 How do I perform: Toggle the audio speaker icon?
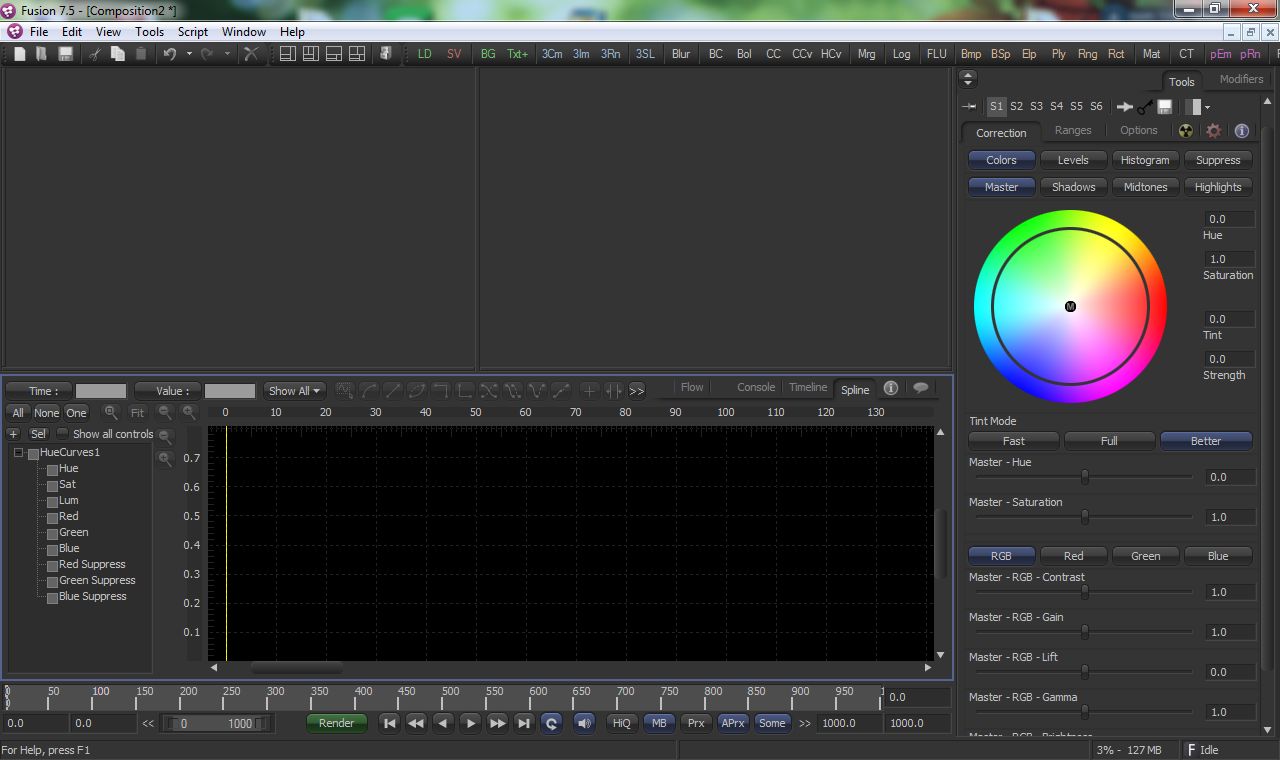click(585, 723)
